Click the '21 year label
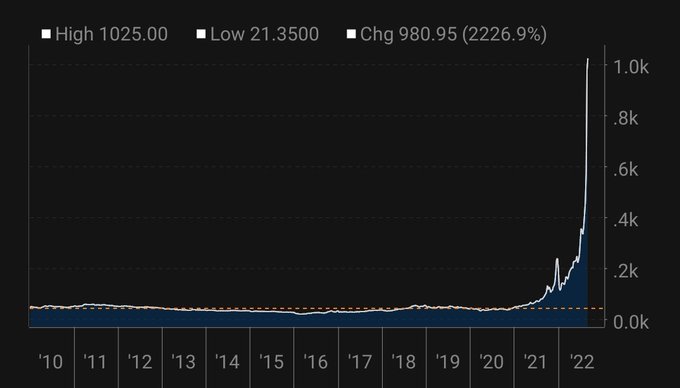This screenshot has width=680, height=388. coord(535,362)
